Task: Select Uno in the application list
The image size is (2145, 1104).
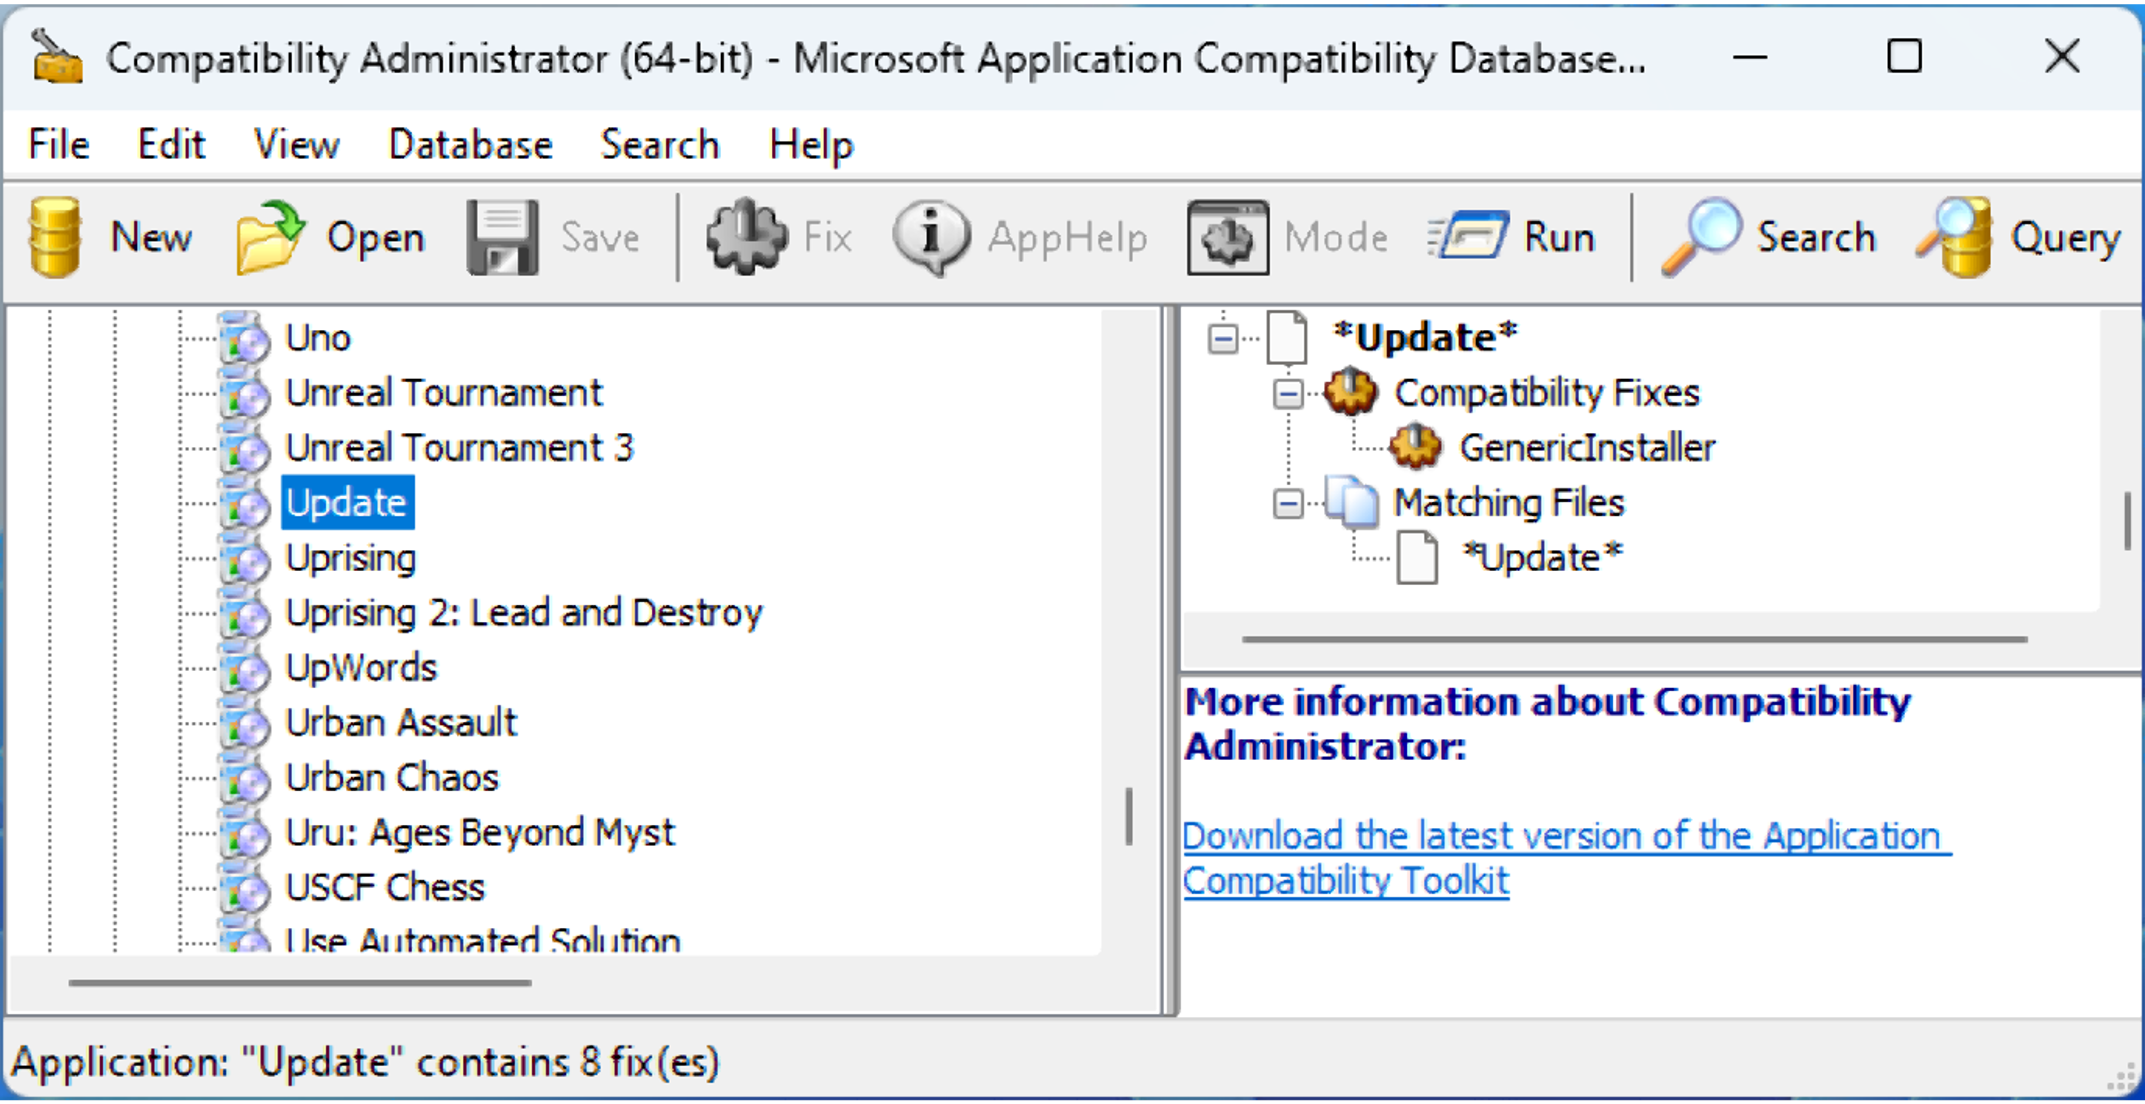Action: point(318,338)
